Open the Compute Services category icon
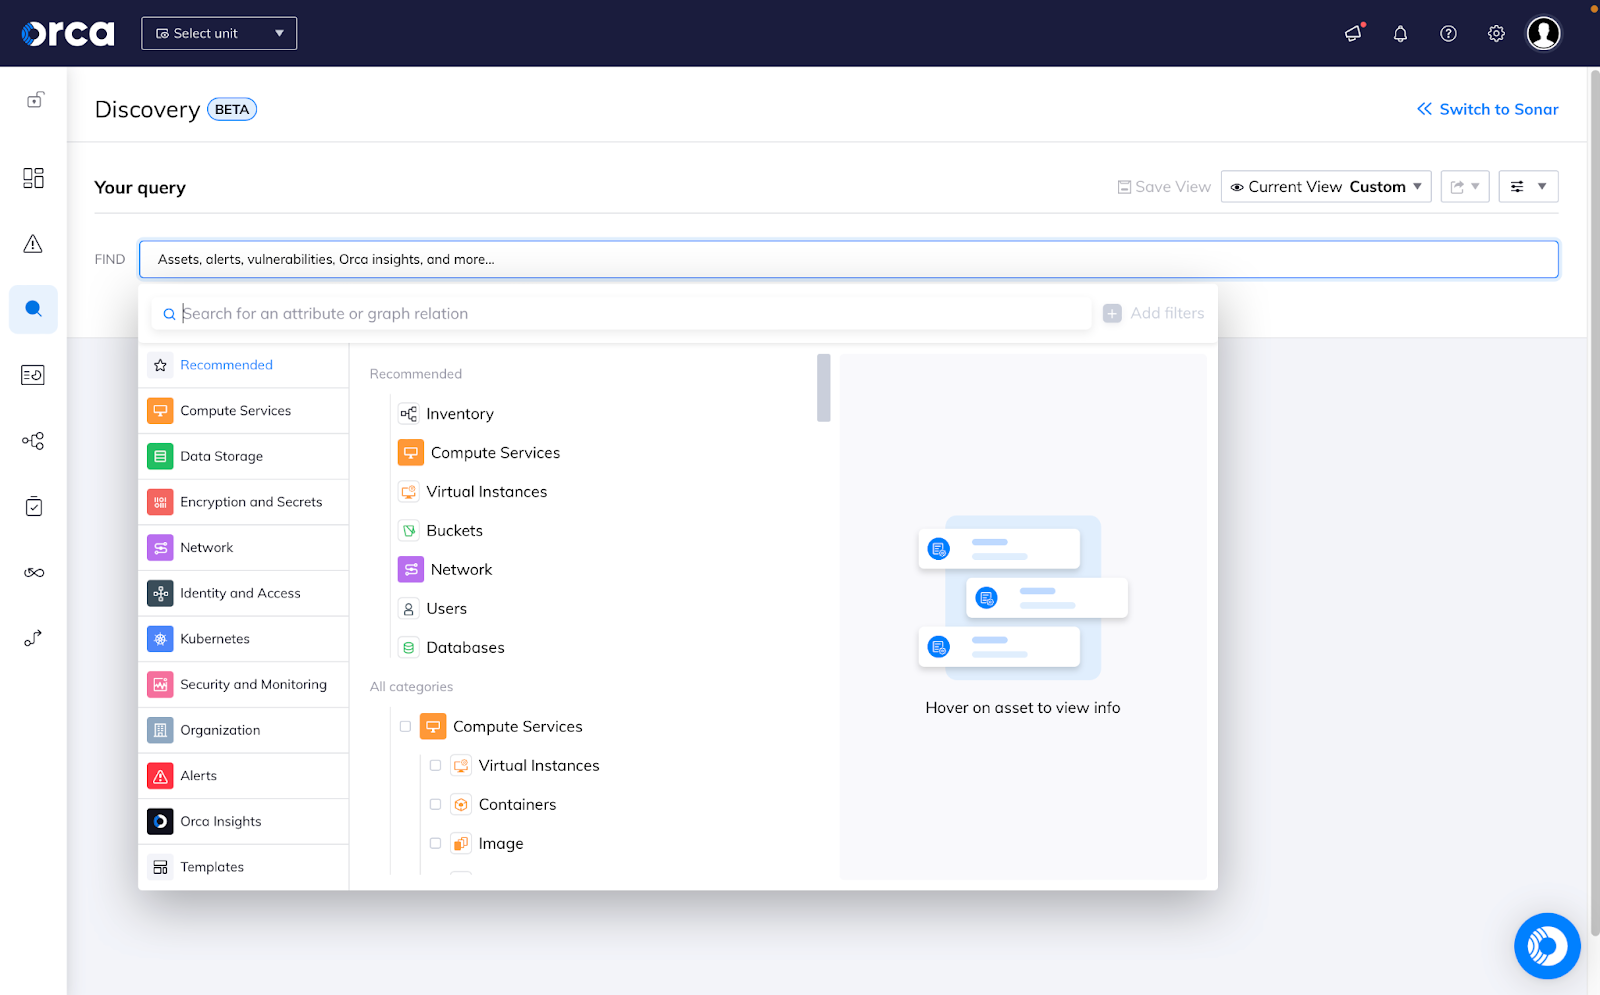1600x995 pixels. [x=160, y=410]
